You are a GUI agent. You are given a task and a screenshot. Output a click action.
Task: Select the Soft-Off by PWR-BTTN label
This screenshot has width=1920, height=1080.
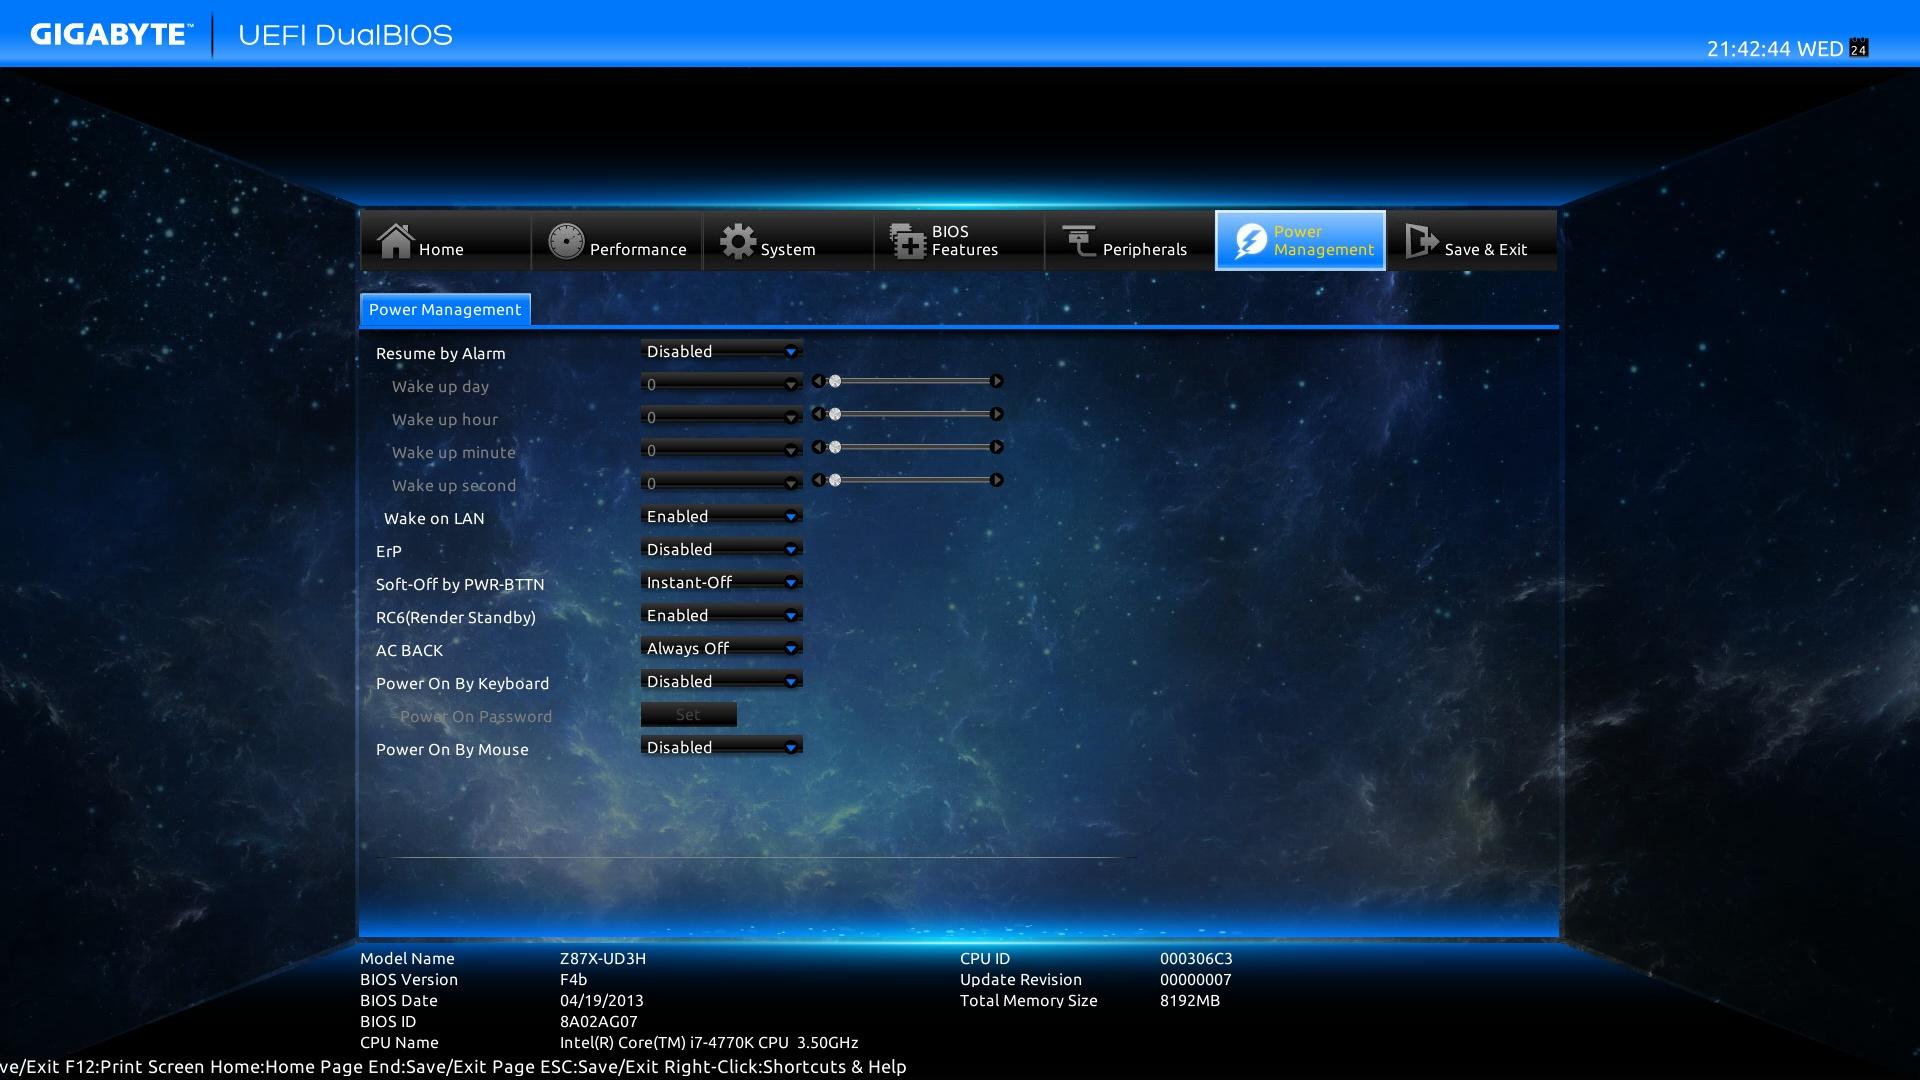click(460, 584)
